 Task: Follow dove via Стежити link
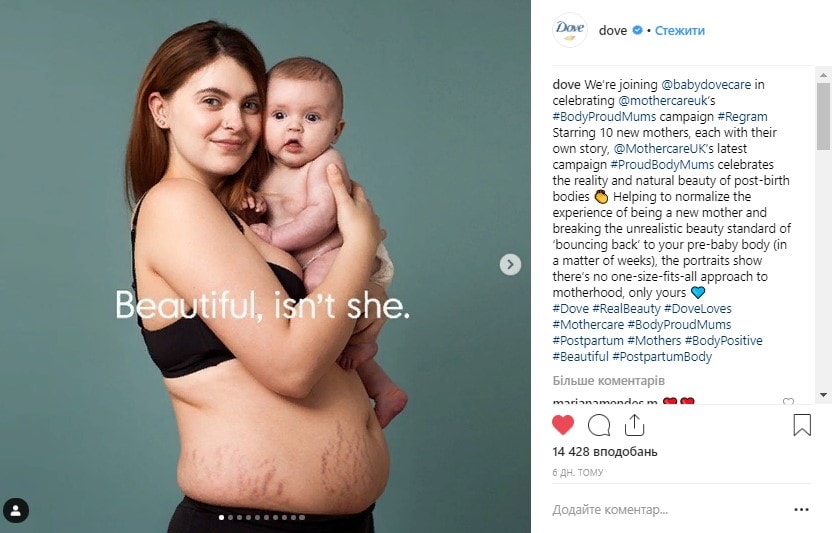[x=680, y=31]
